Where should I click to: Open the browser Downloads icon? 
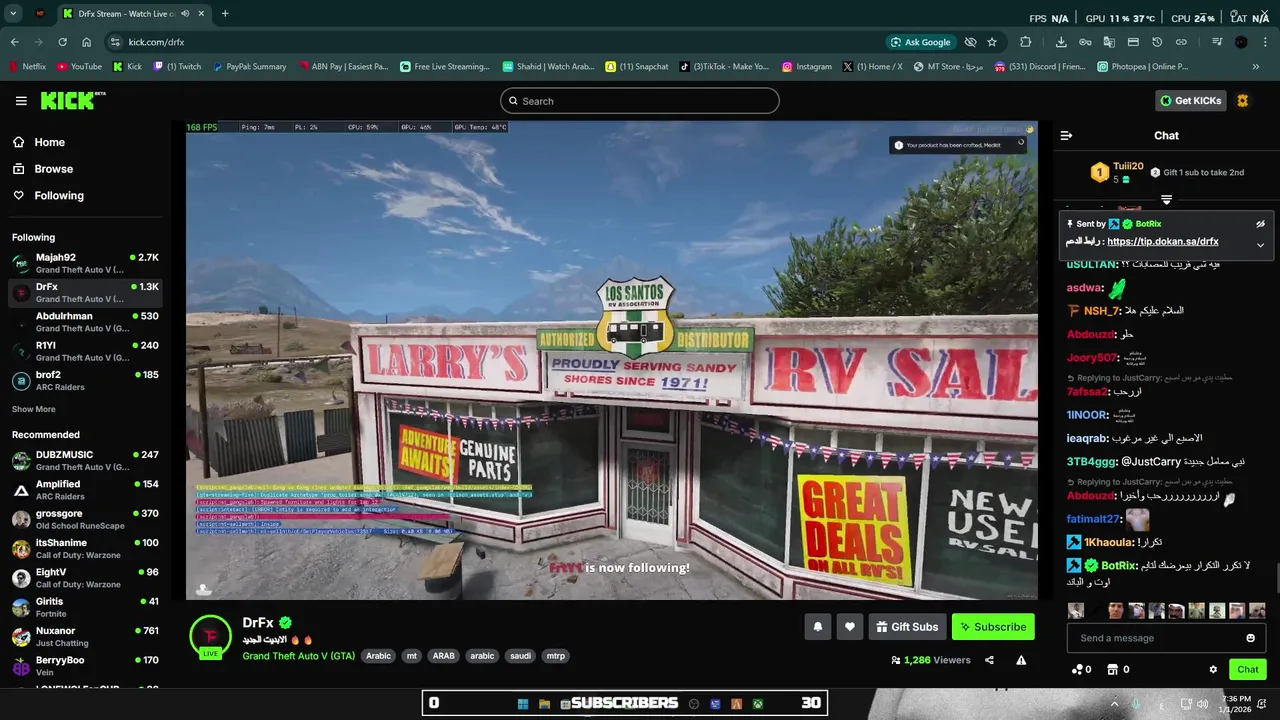click(1061, 42)
